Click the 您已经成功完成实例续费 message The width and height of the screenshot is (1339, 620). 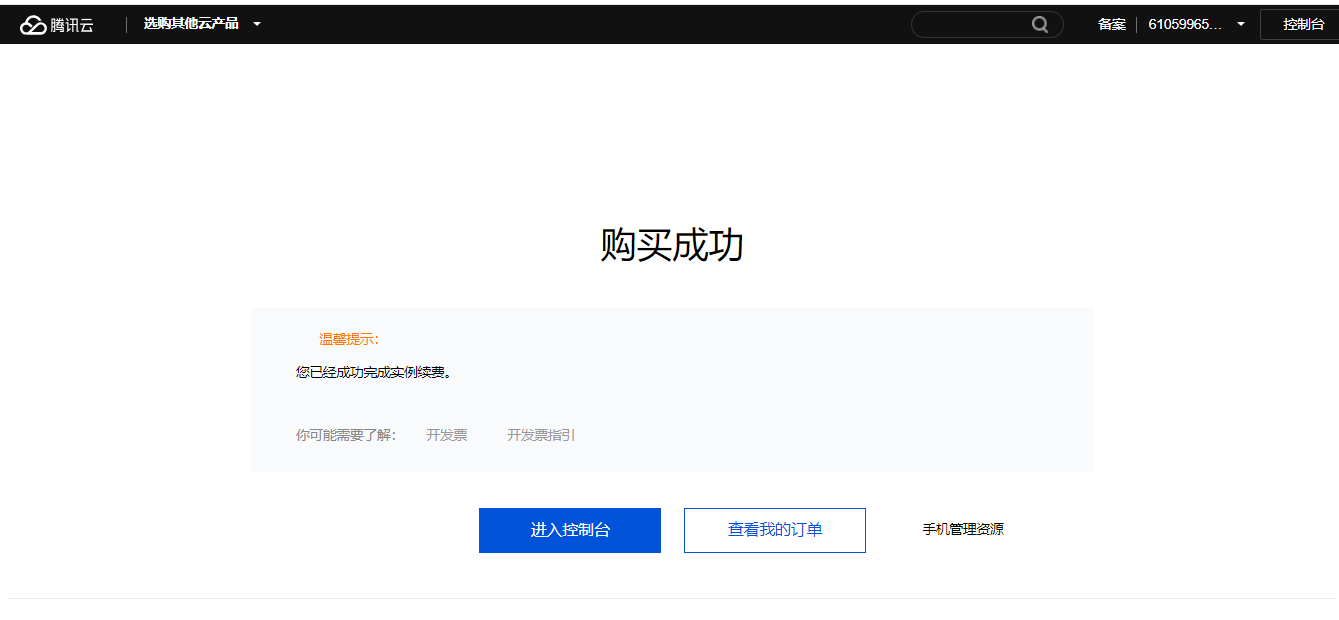tap(374, 373)
